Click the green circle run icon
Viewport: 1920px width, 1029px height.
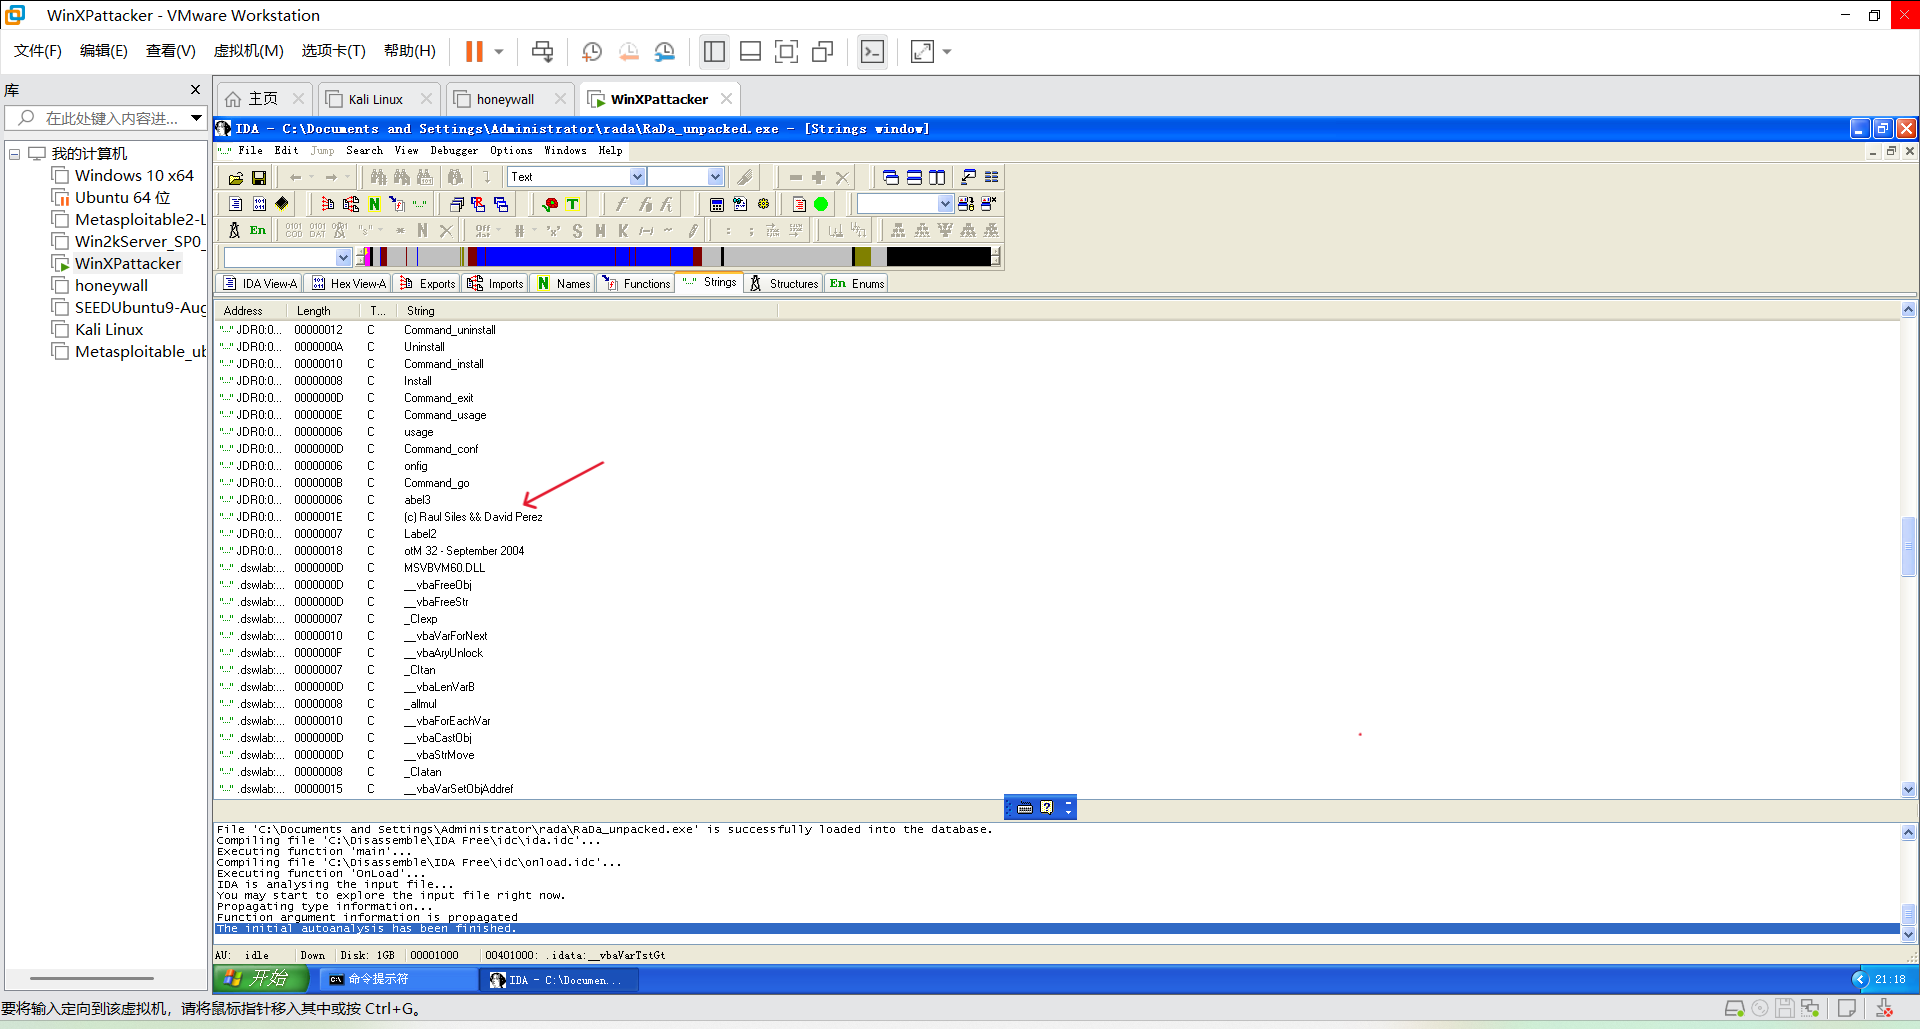(821, 204)
